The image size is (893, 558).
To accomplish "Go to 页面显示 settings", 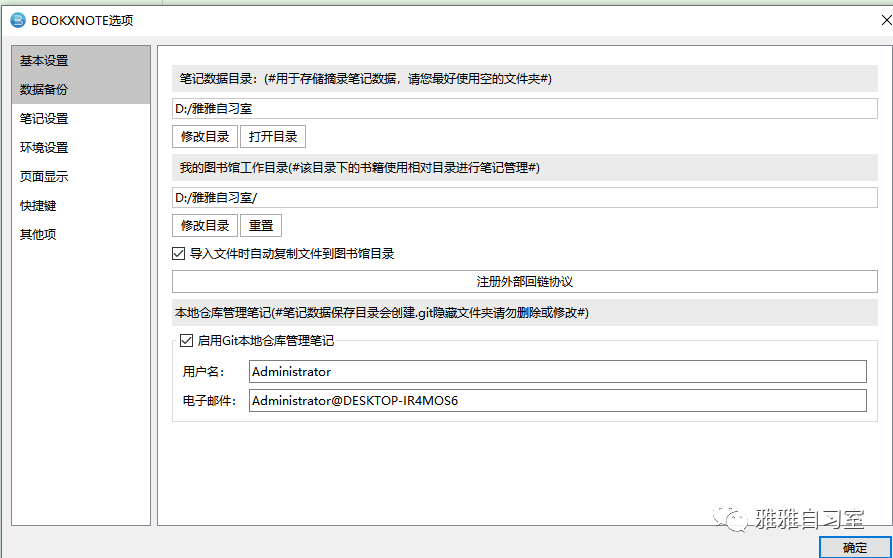I will [x=81, y=177].
